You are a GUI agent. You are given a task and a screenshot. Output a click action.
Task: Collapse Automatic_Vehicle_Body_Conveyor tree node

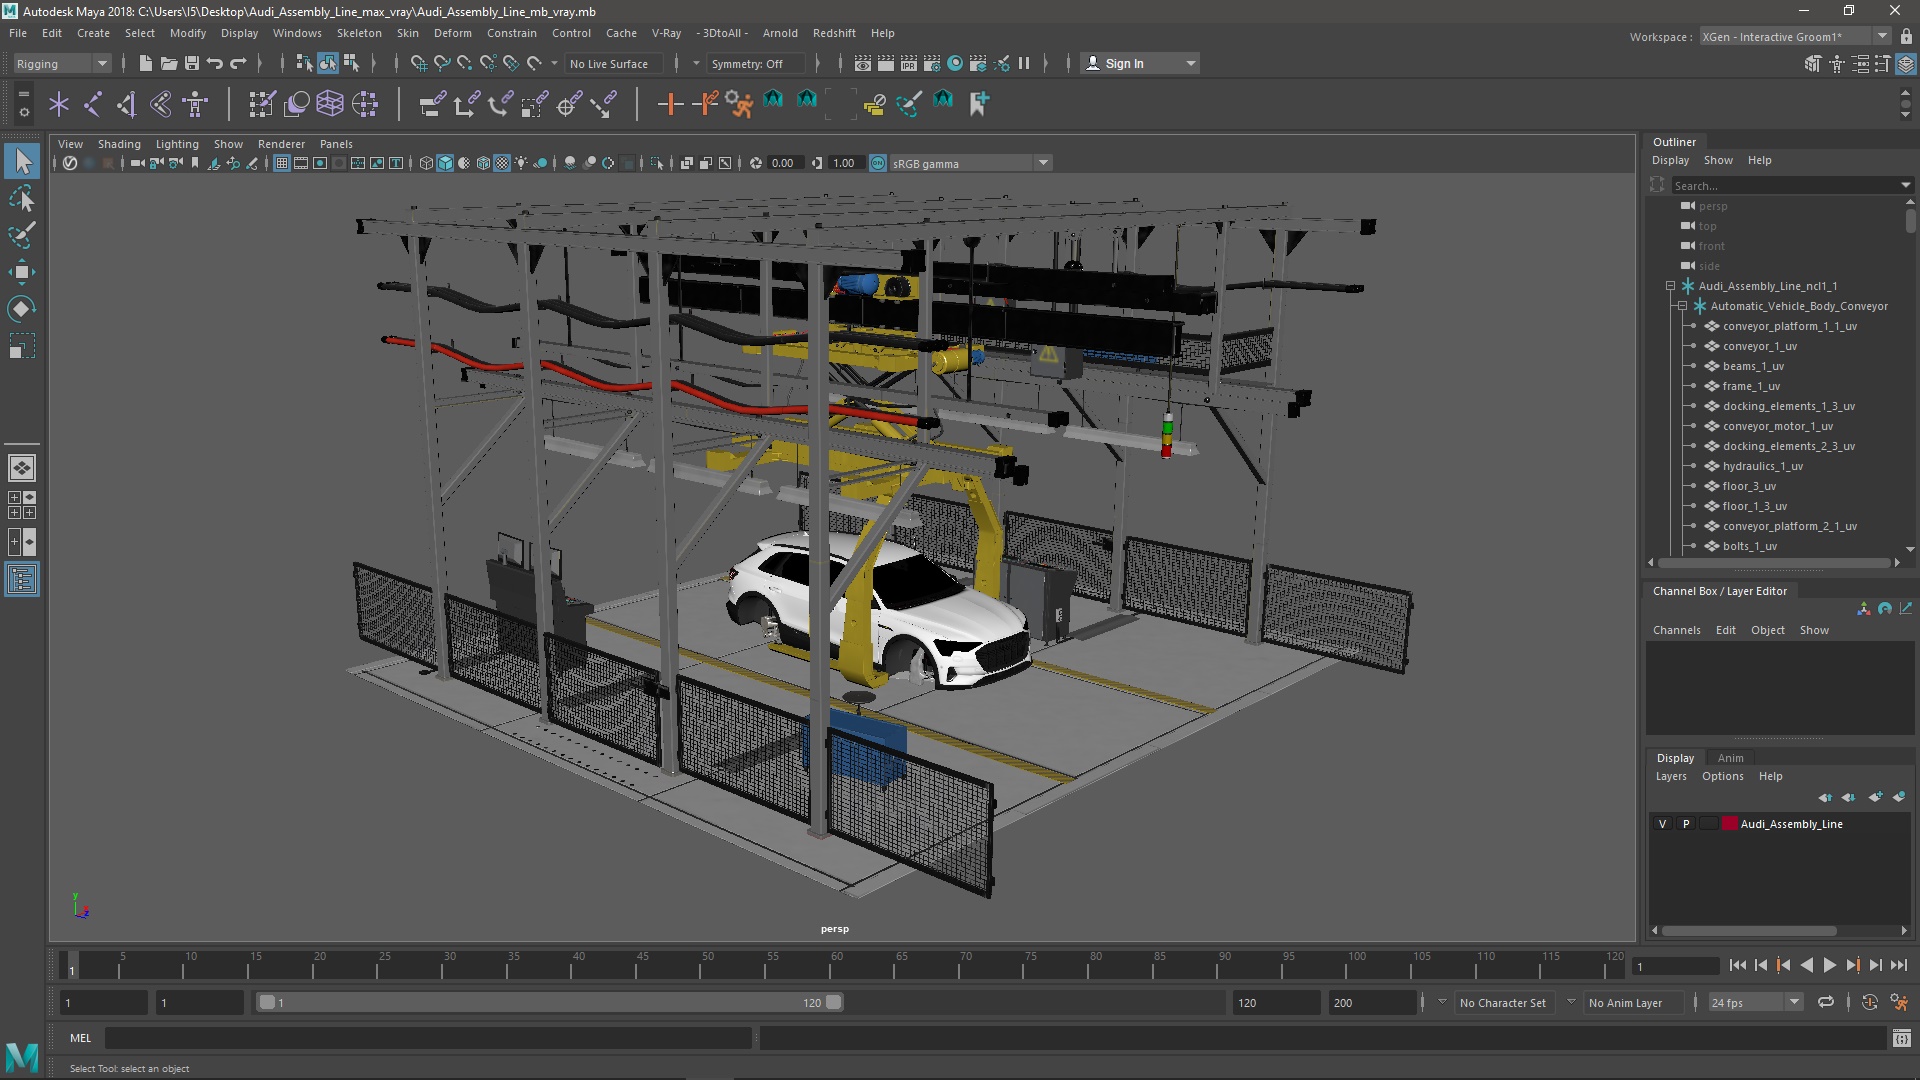pos(1682,306)
